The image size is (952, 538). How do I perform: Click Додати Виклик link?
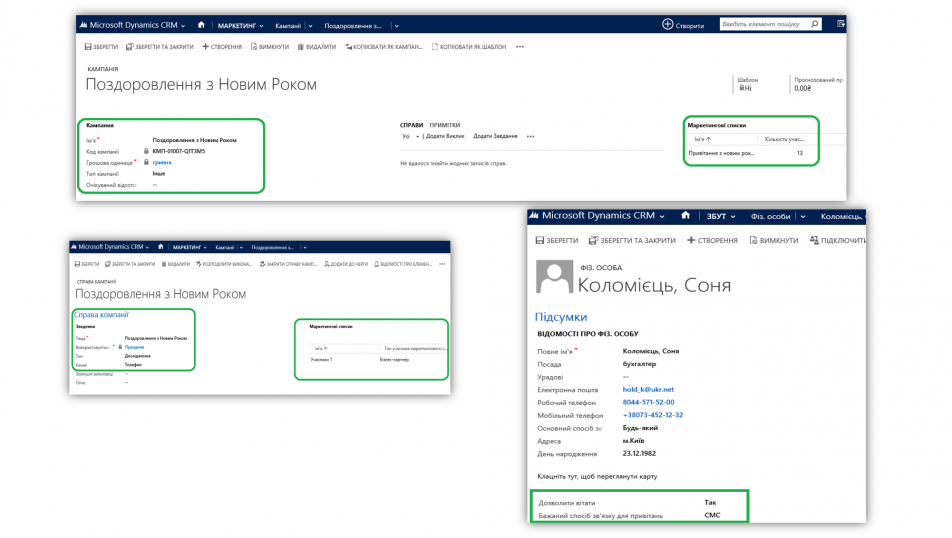(445, 137)
